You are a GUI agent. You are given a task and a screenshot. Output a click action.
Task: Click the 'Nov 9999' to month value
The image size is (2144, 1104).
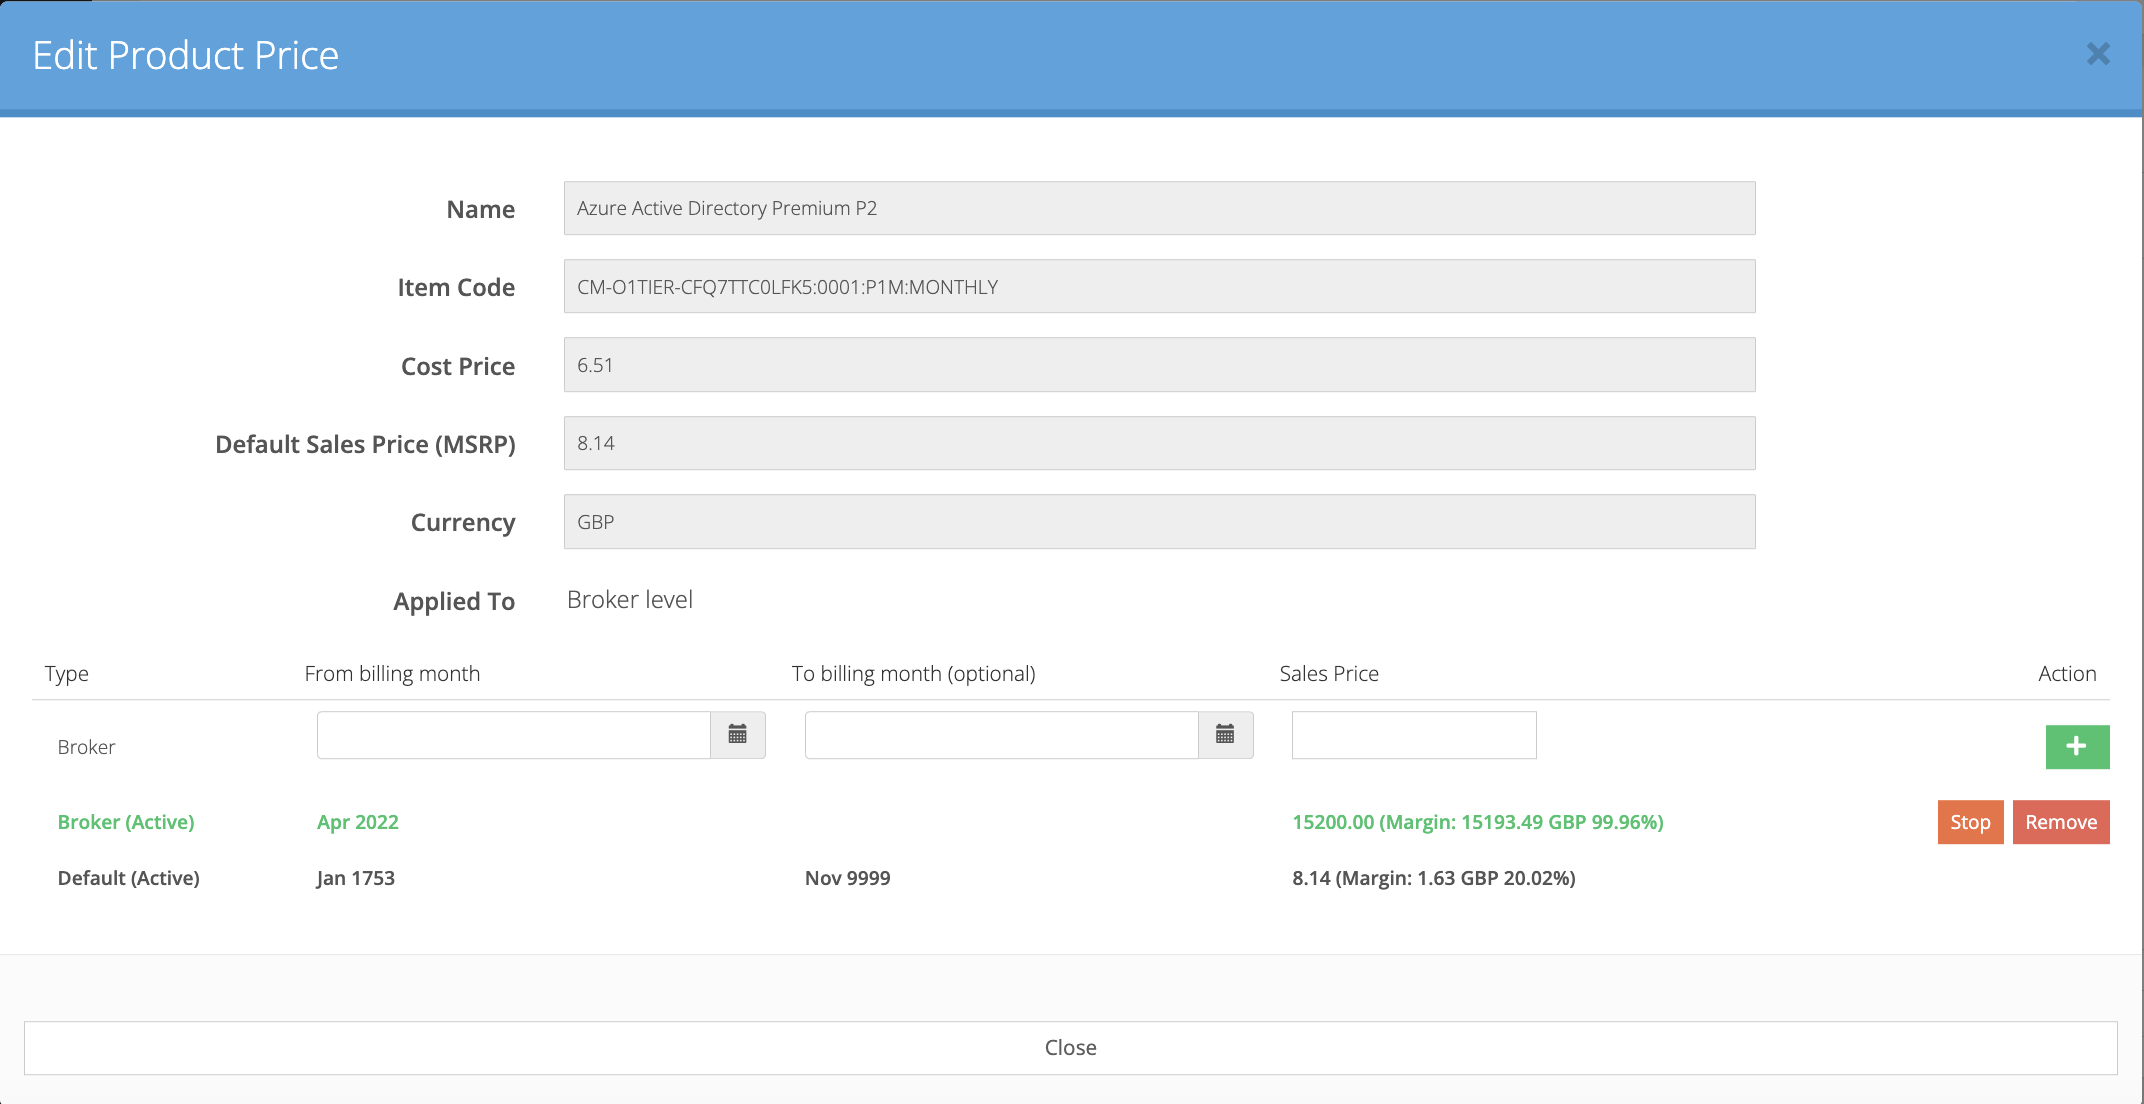pos(848,878)
